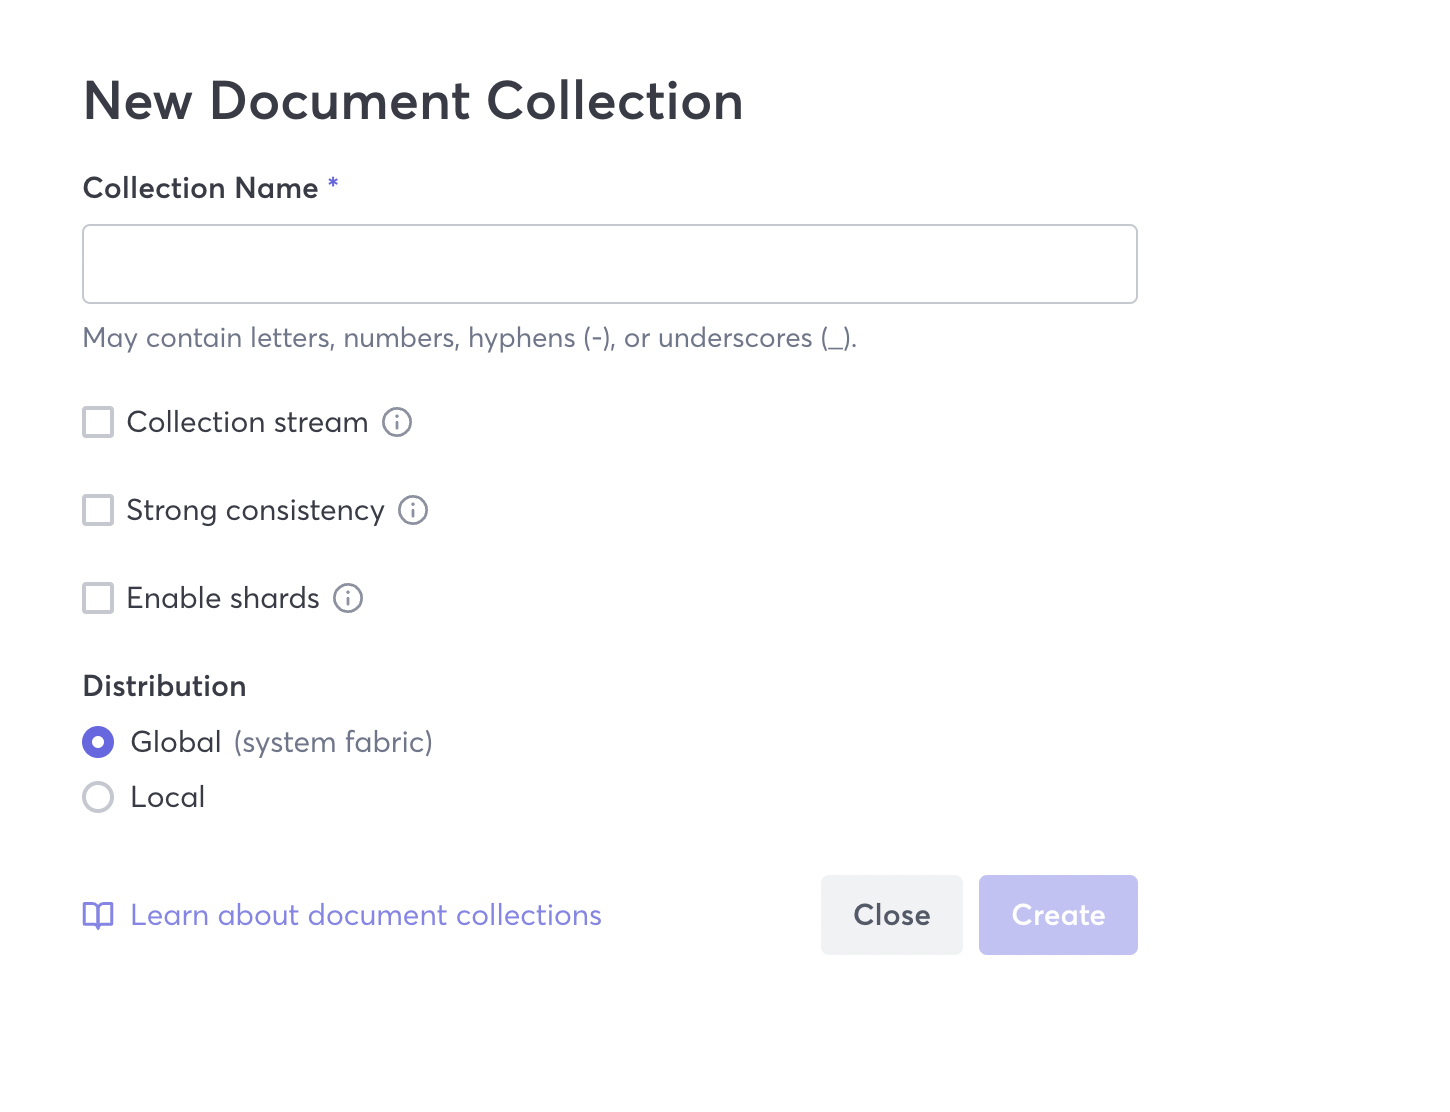Click the New Document Collection title
Screen dimensions: 1450x1112
tap(413, 100)
